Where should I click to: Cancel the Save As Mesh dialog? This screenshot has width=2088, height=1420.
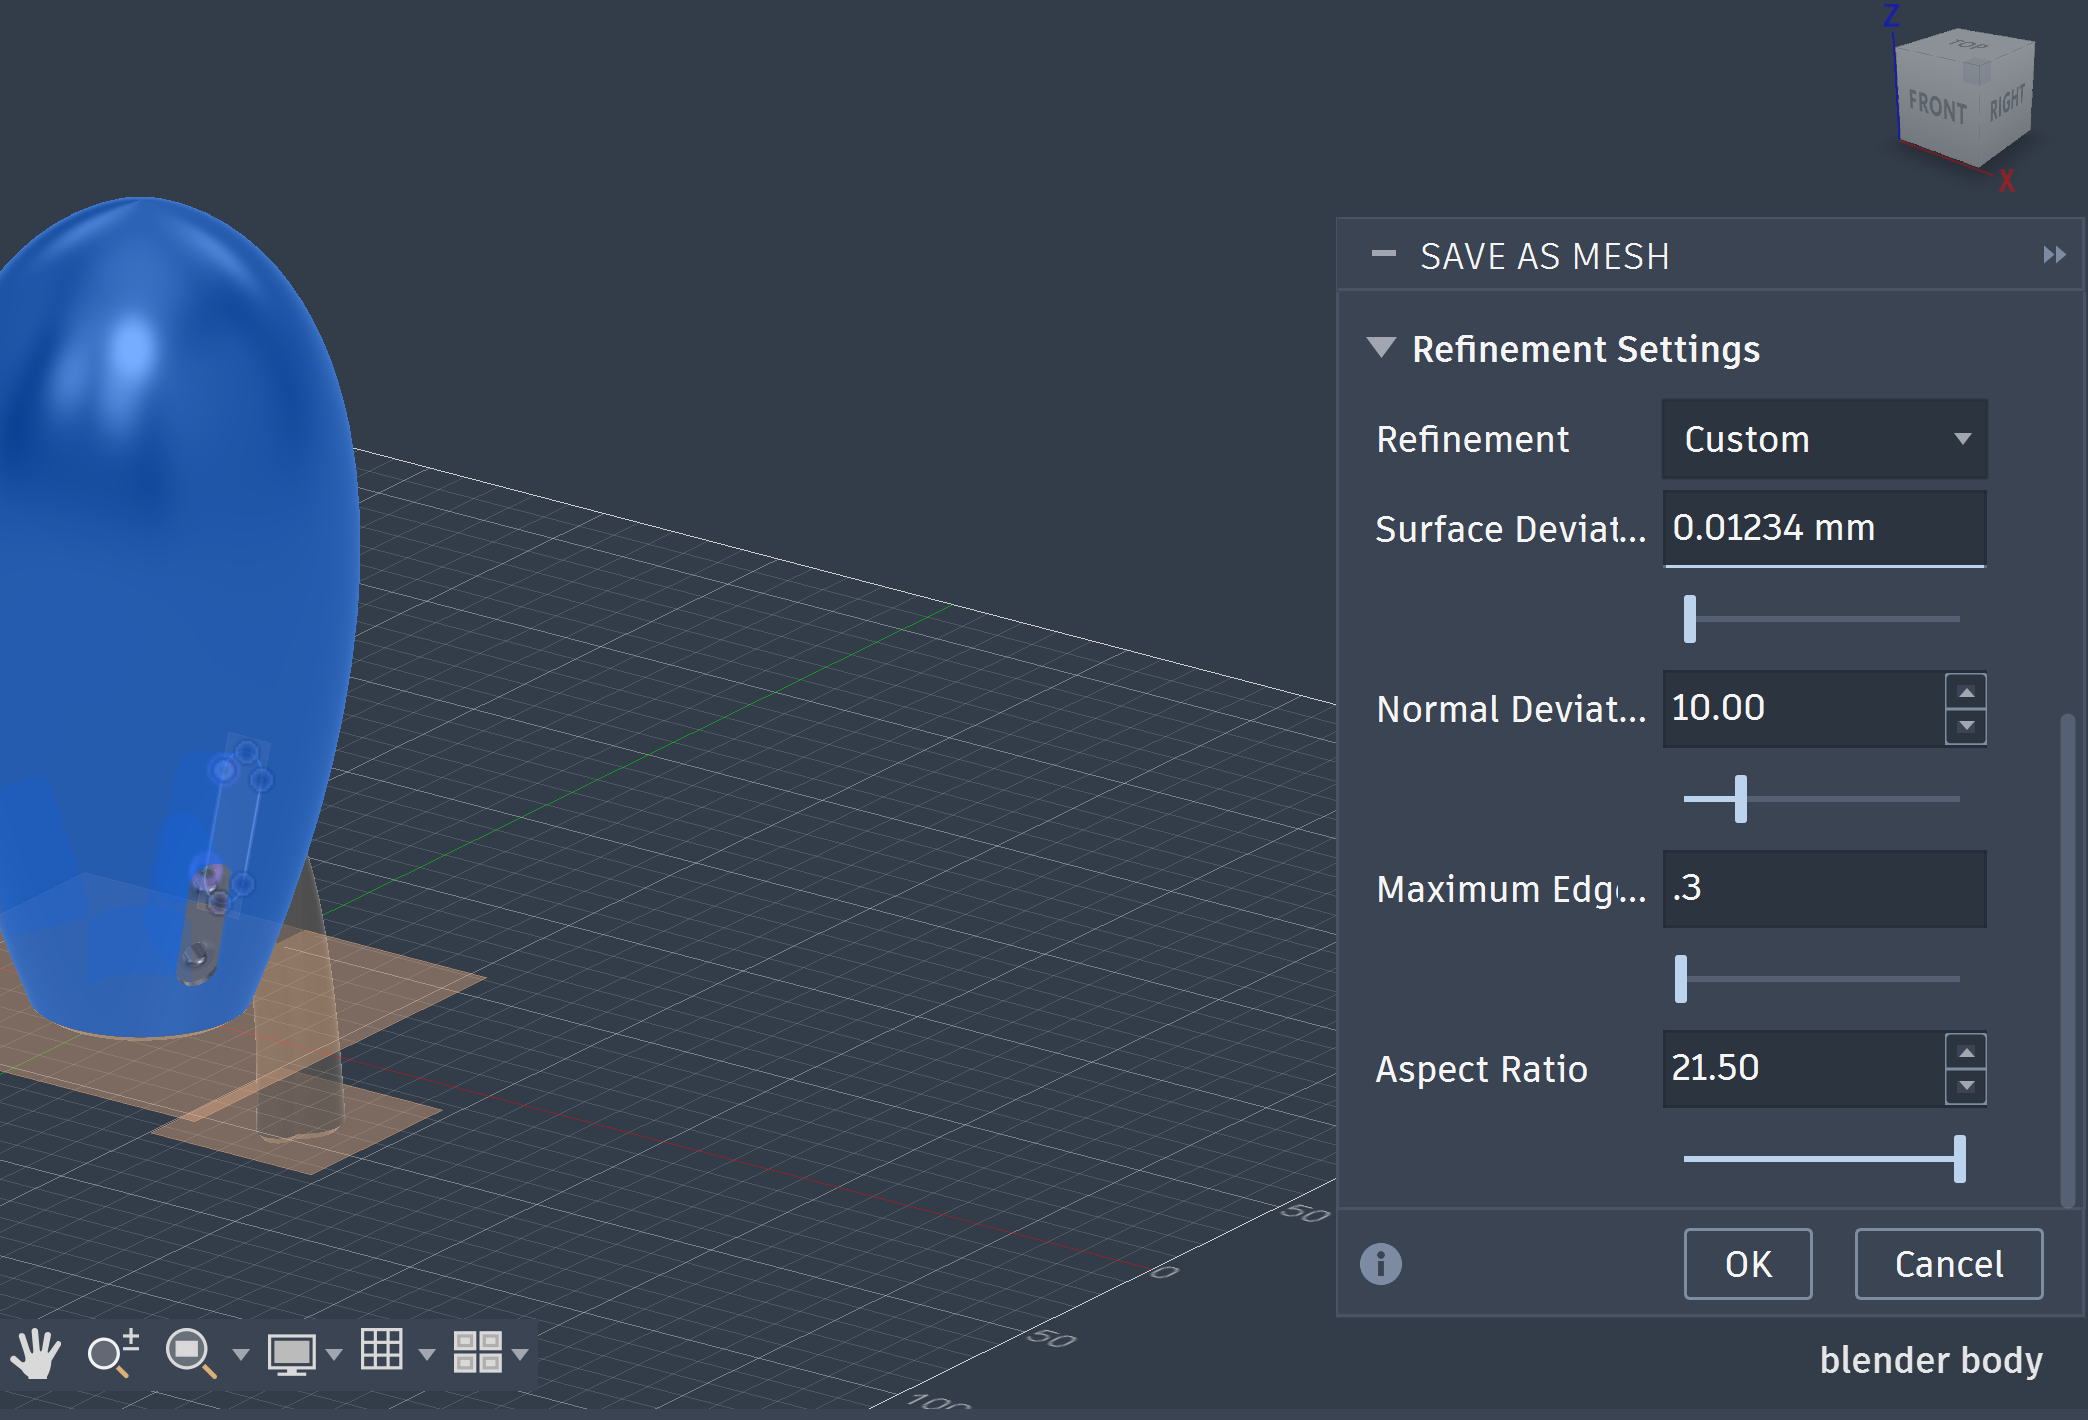pyautogui.click(x=1949, y=1264)
